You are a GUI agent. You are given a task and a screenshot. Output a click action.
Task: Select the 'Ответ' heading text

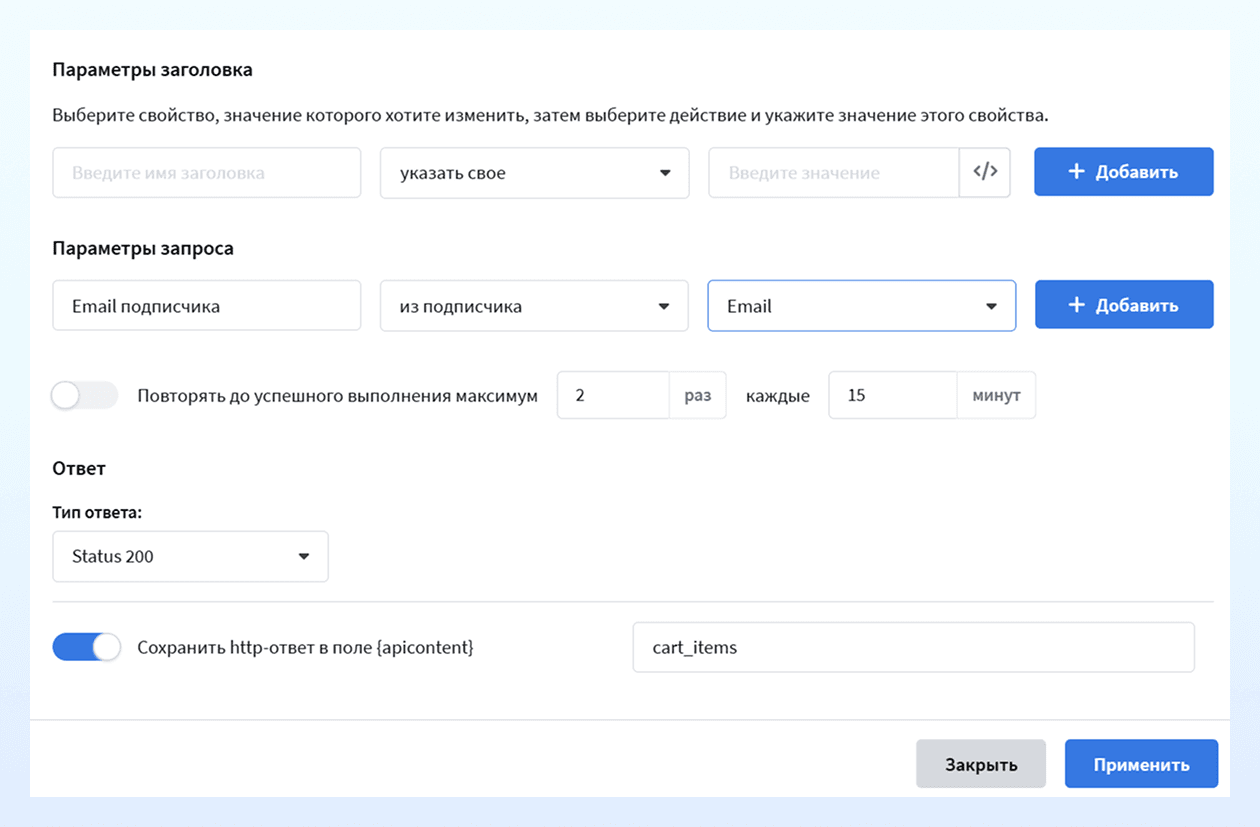pyautogui.click(x=79, y=468)
